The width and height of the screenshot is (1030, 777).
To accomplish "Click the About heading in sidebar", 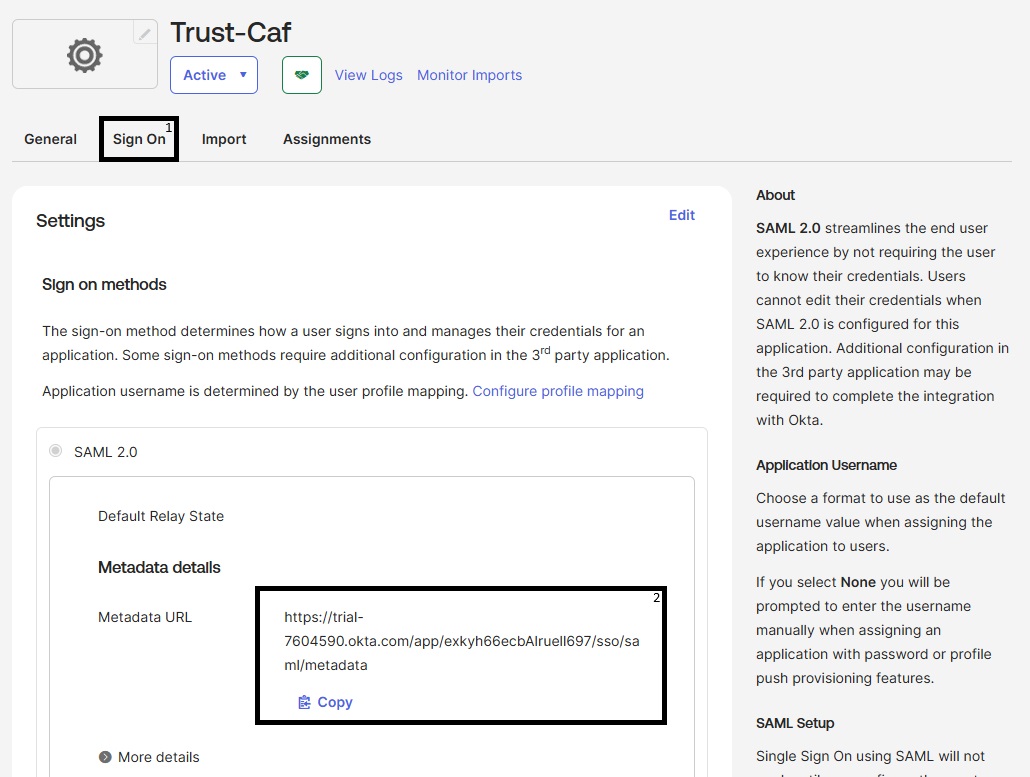I will [x=775, y=195].
